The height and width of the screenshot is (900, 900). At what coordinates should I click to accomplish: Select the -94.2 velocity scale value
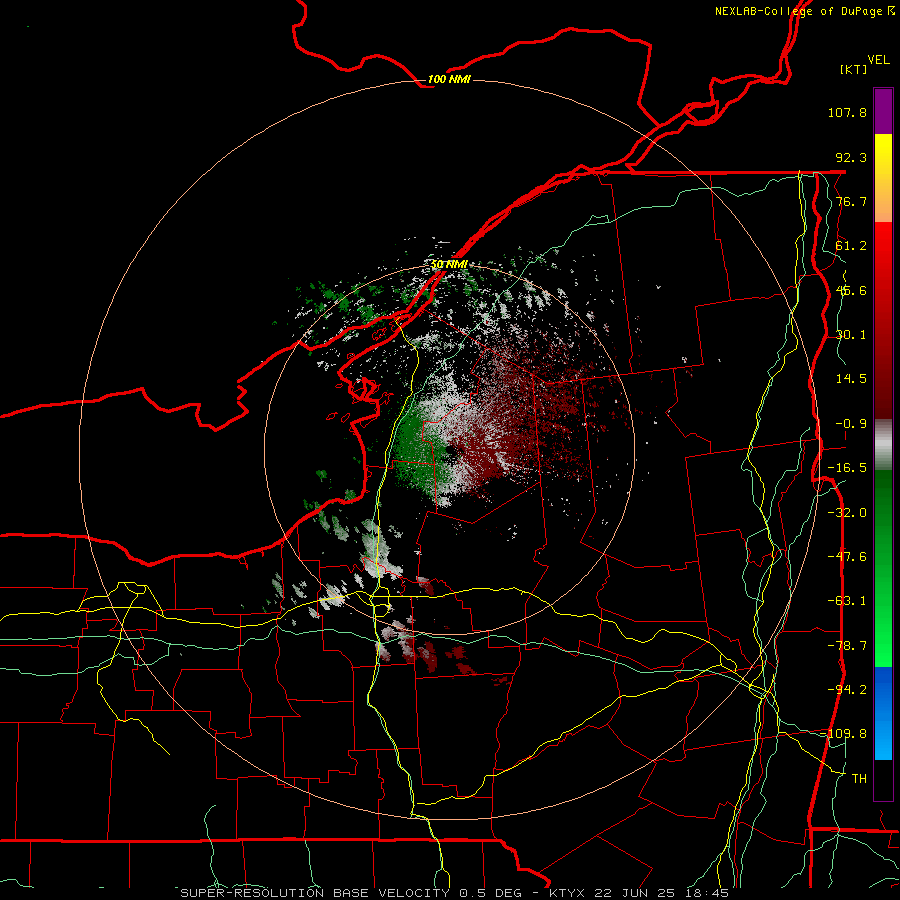pyautogui.click(x=847, y=690)
